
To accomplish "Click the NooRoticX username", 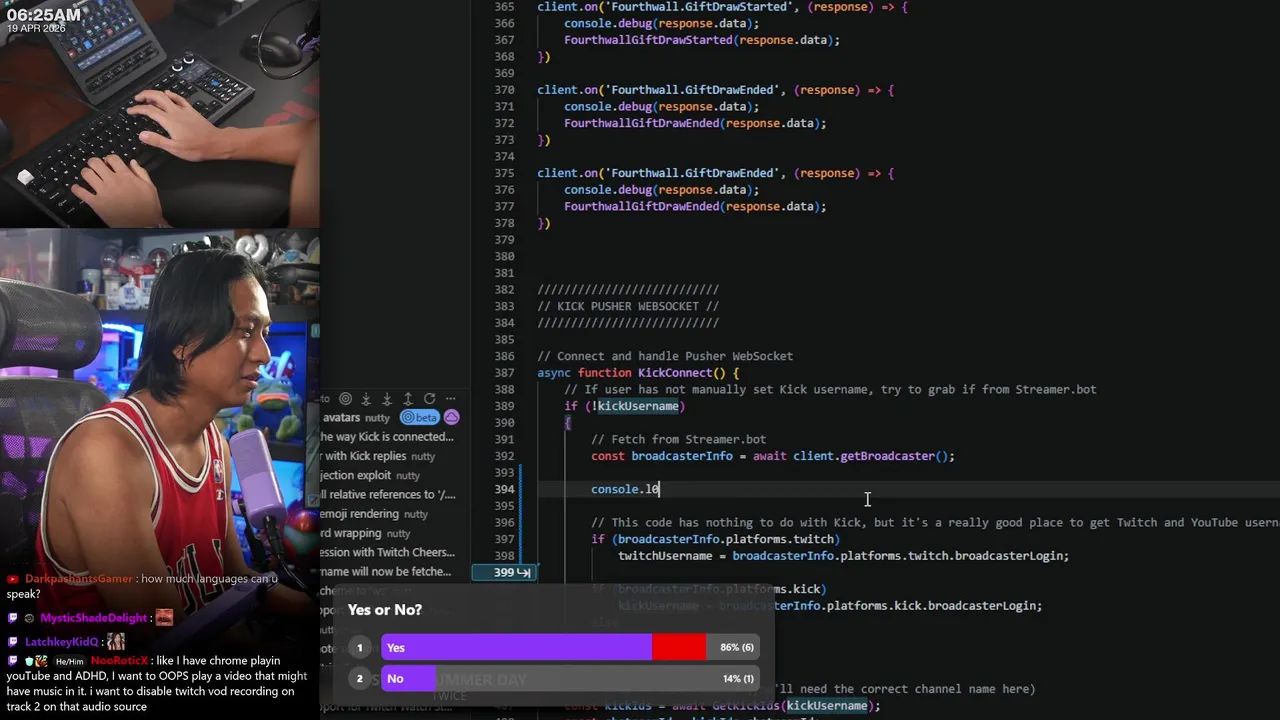I will [x=119, y=661].
